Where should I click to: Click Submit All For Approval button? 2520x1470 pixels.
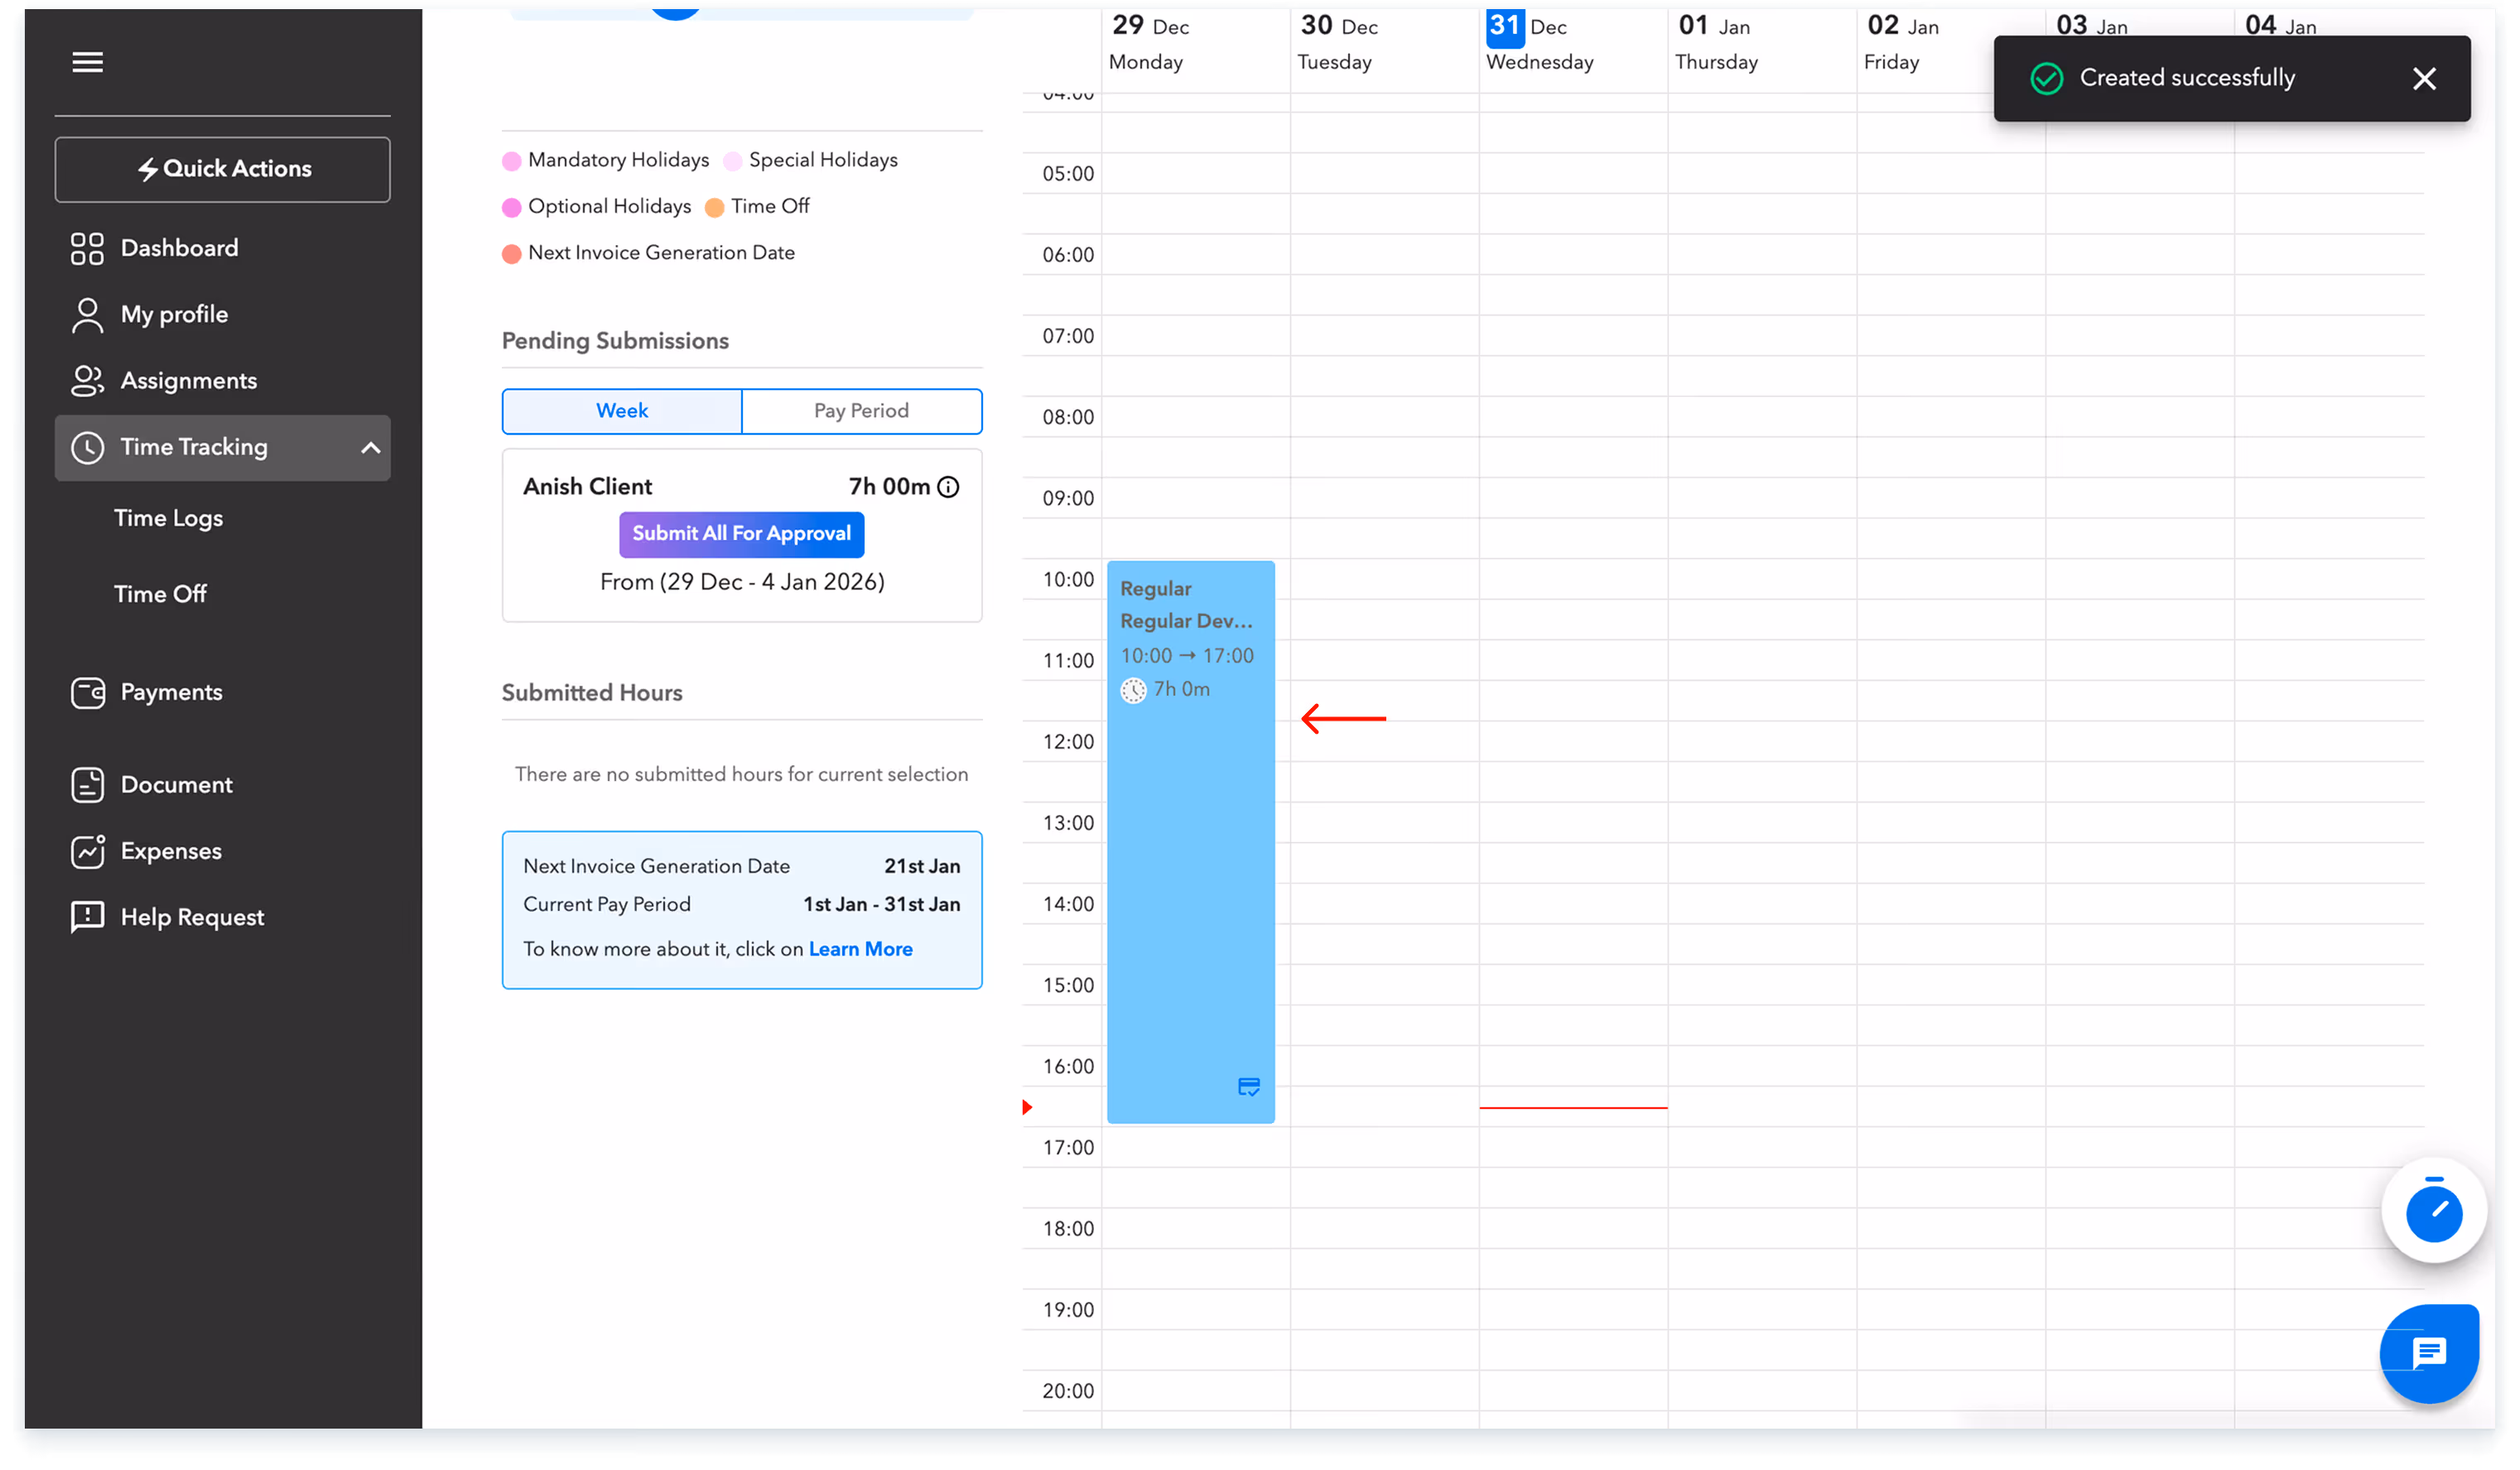(x=741, y=534)
